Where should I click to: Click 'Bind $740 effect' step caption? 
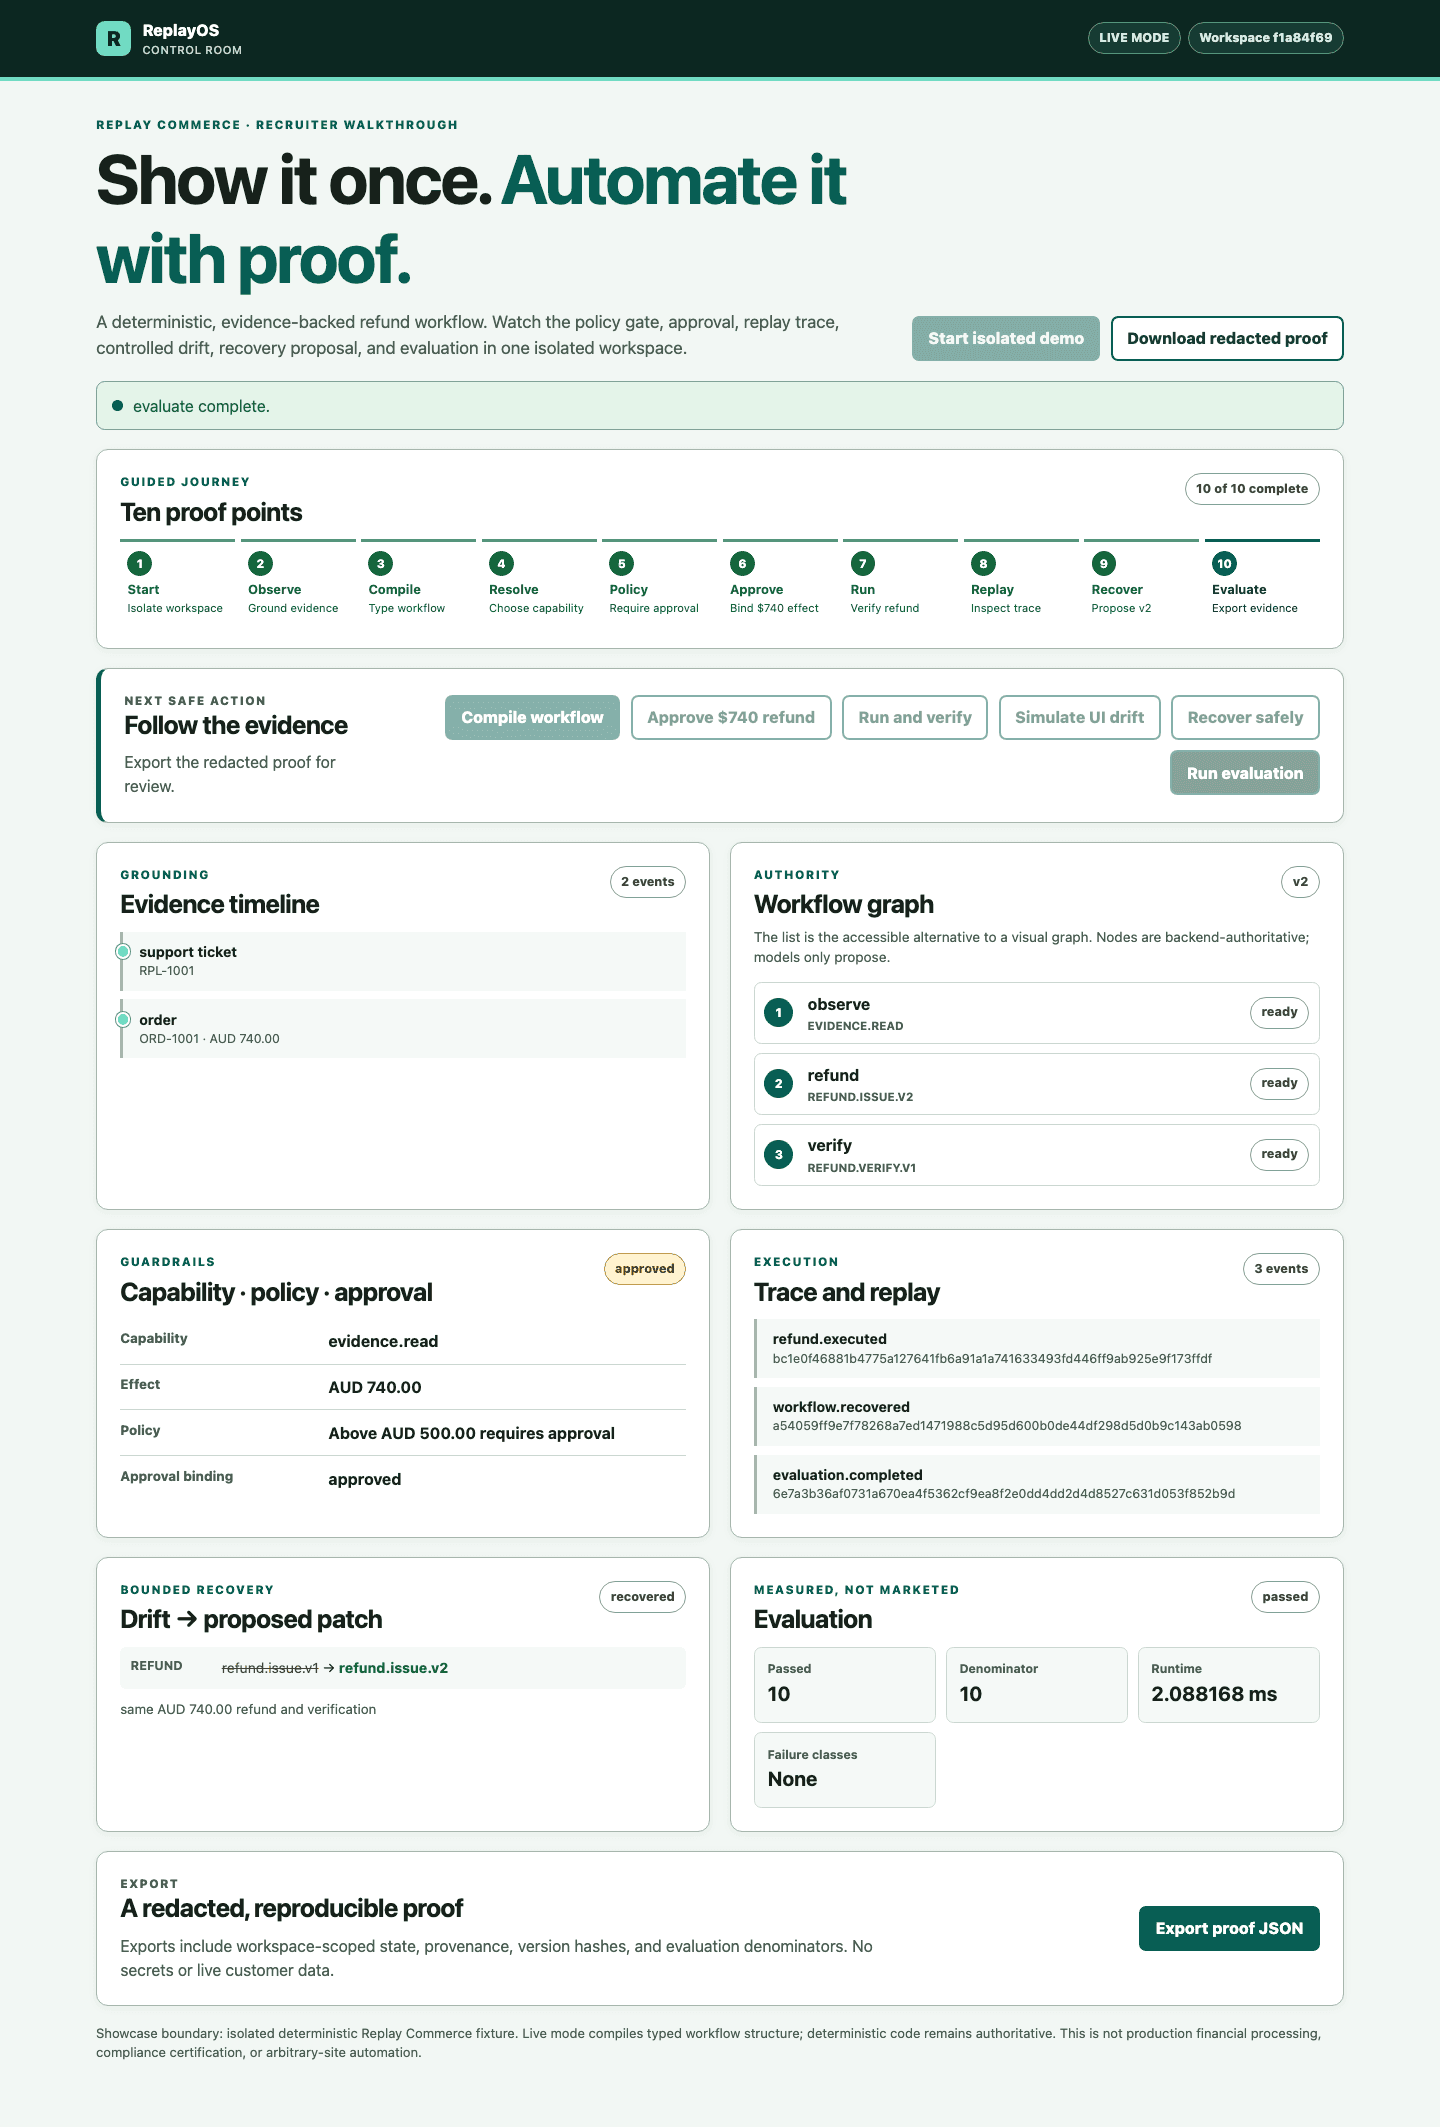[774, 608]
